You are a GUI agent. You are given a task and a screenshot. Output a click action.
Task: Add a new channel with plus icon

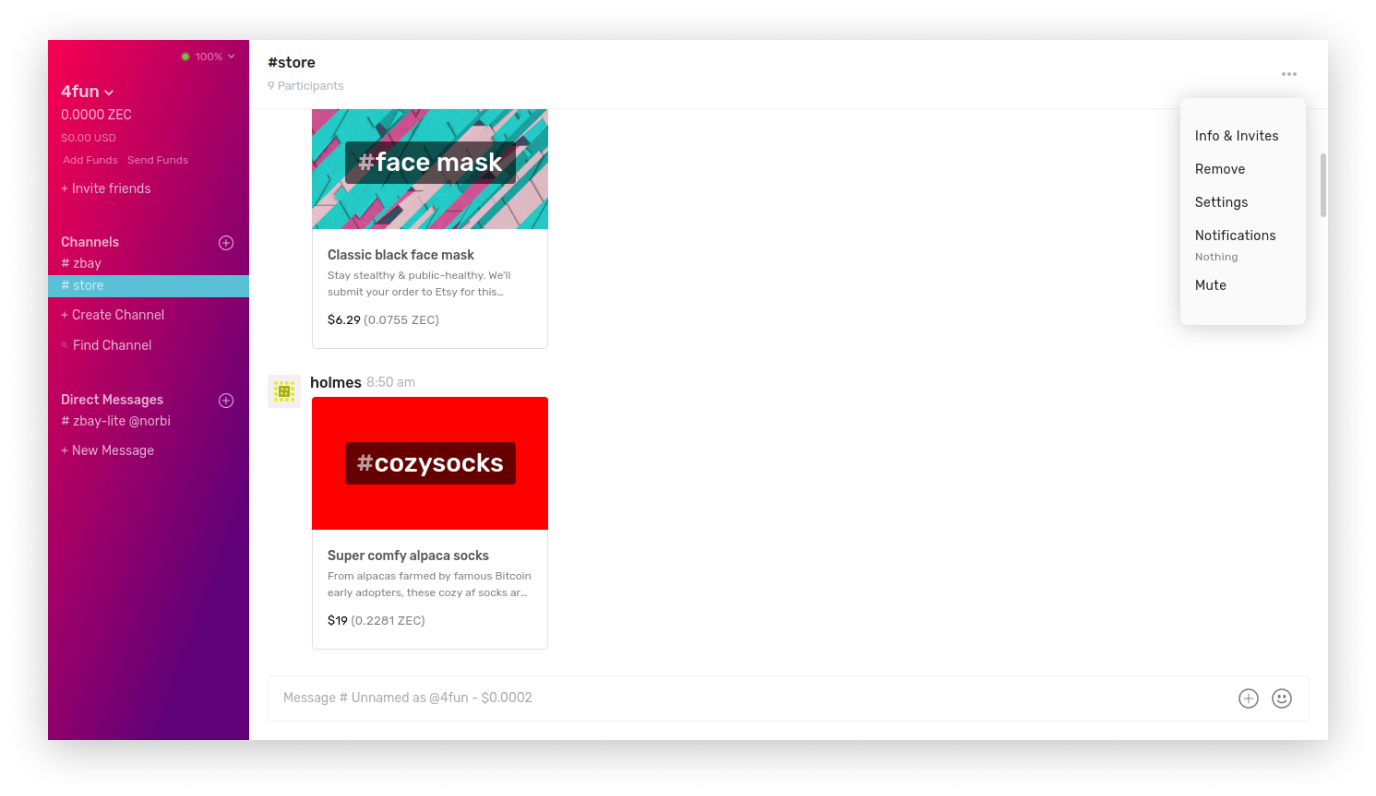tap(226, 243)
